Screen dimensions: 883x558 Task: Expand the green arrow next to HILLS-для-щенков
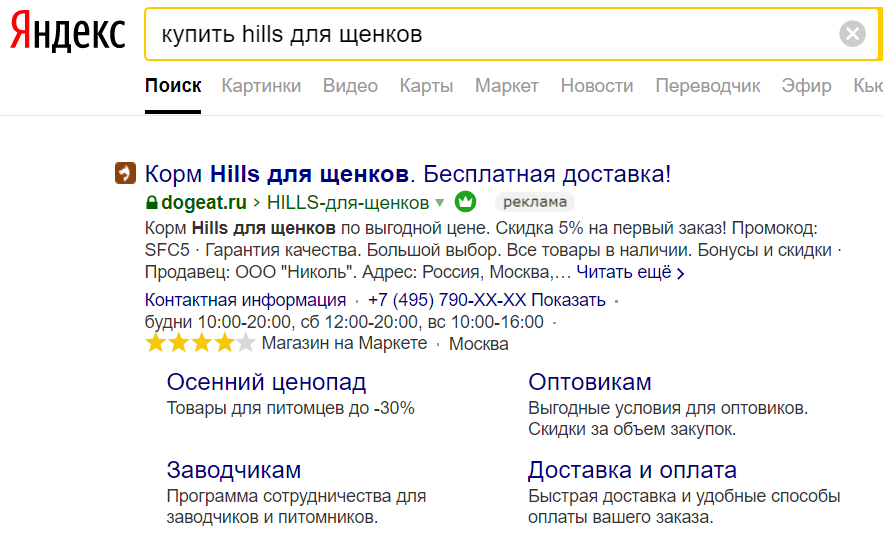[439, 203]
